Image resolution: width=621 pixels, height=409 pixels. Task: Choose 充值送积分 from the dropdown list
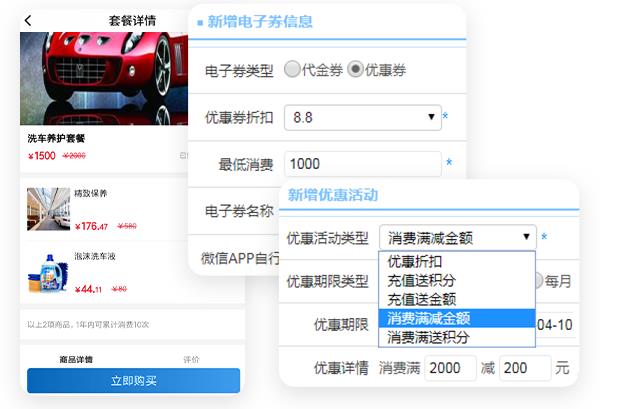(x=457, y=280)
